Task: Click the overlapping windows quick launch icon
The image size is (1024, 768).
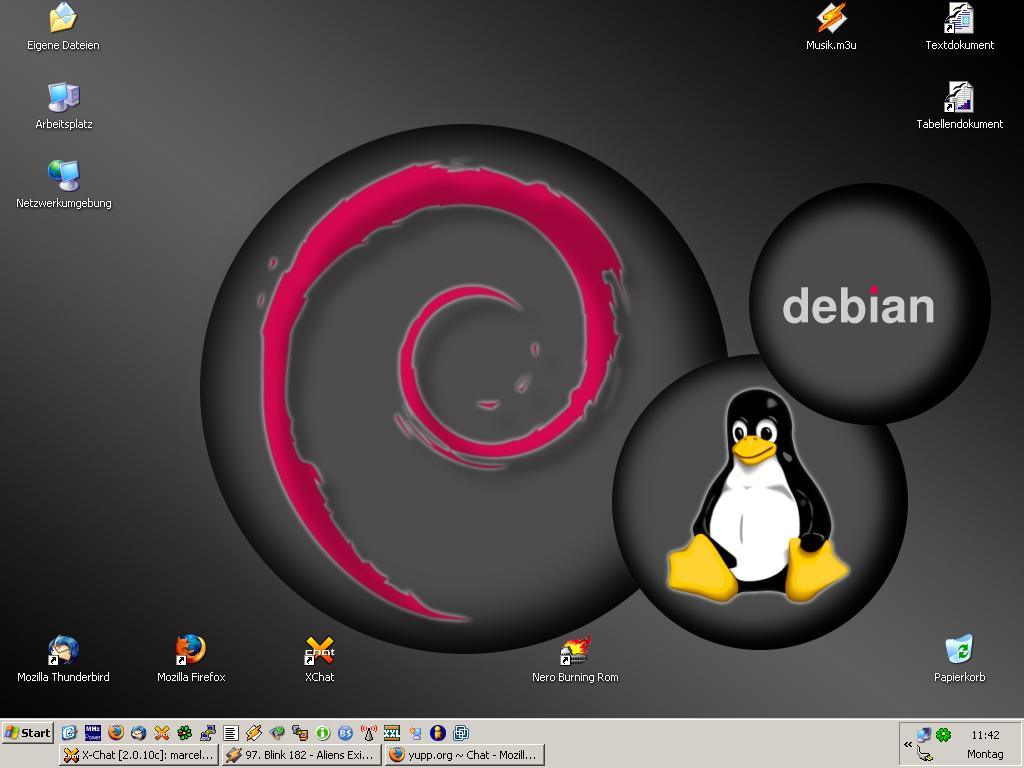Action: click(461, 733)
